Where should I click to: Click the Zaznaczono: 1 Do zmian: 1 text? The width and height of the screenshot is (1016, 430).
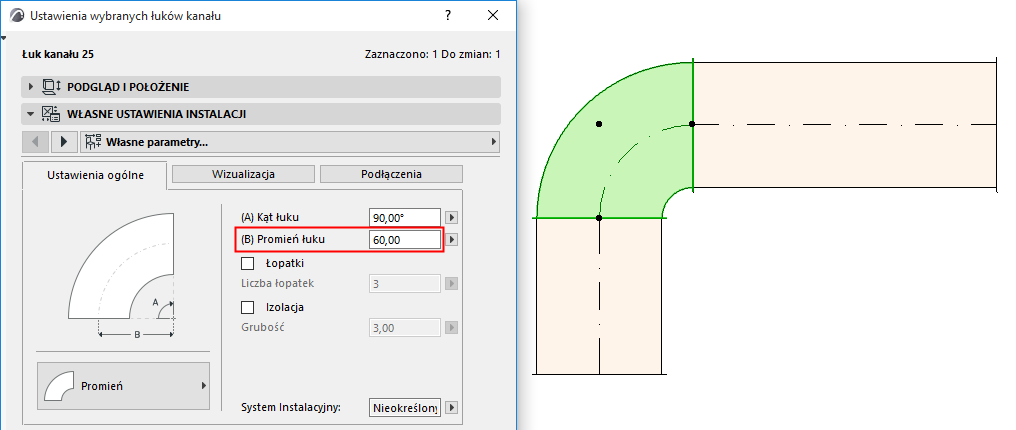432,54
